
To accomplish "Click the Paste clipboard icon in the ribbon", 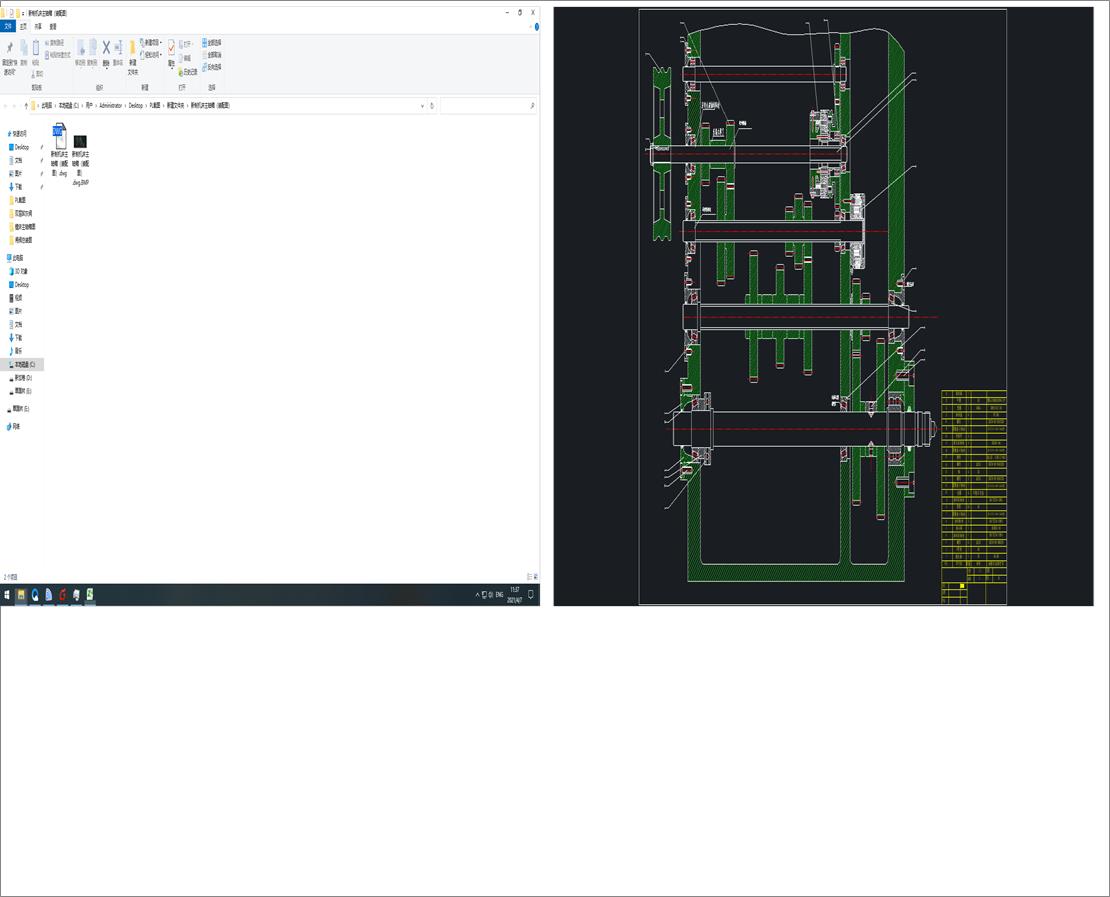I will click(35, 49).
